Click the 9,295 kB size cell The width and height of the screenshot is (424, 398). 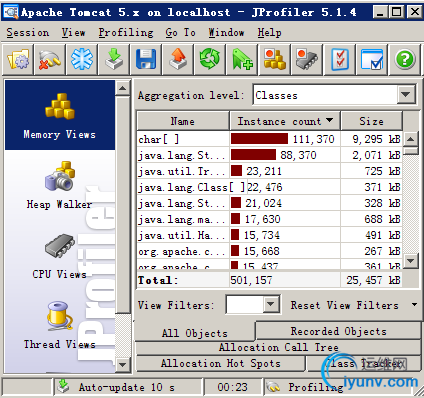(371, 139)
